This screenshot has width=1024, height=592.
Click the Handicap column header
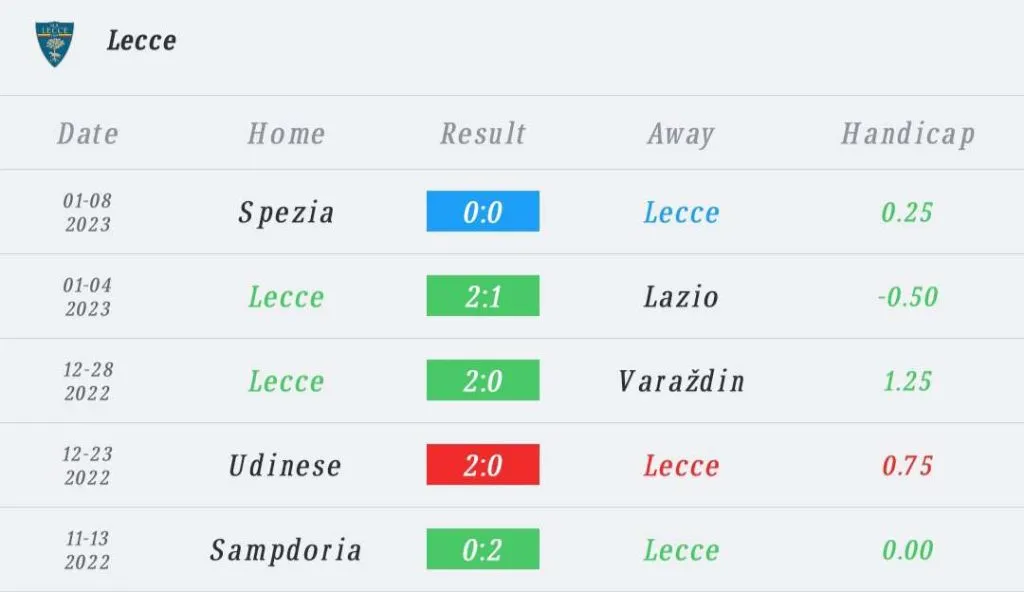coord(908,134)
